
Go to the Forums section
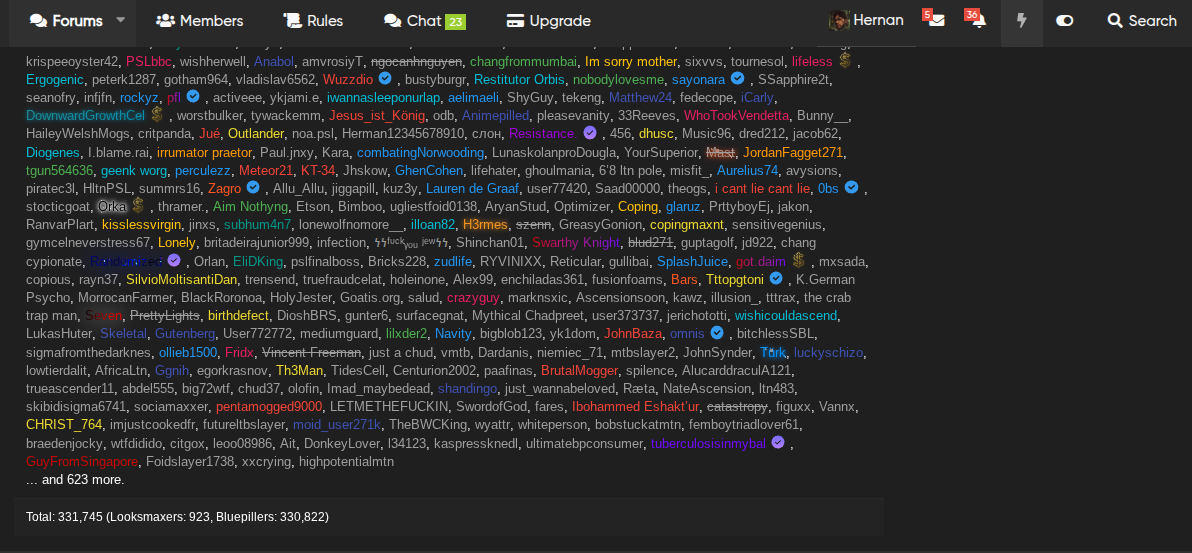[x=66, y=21]
